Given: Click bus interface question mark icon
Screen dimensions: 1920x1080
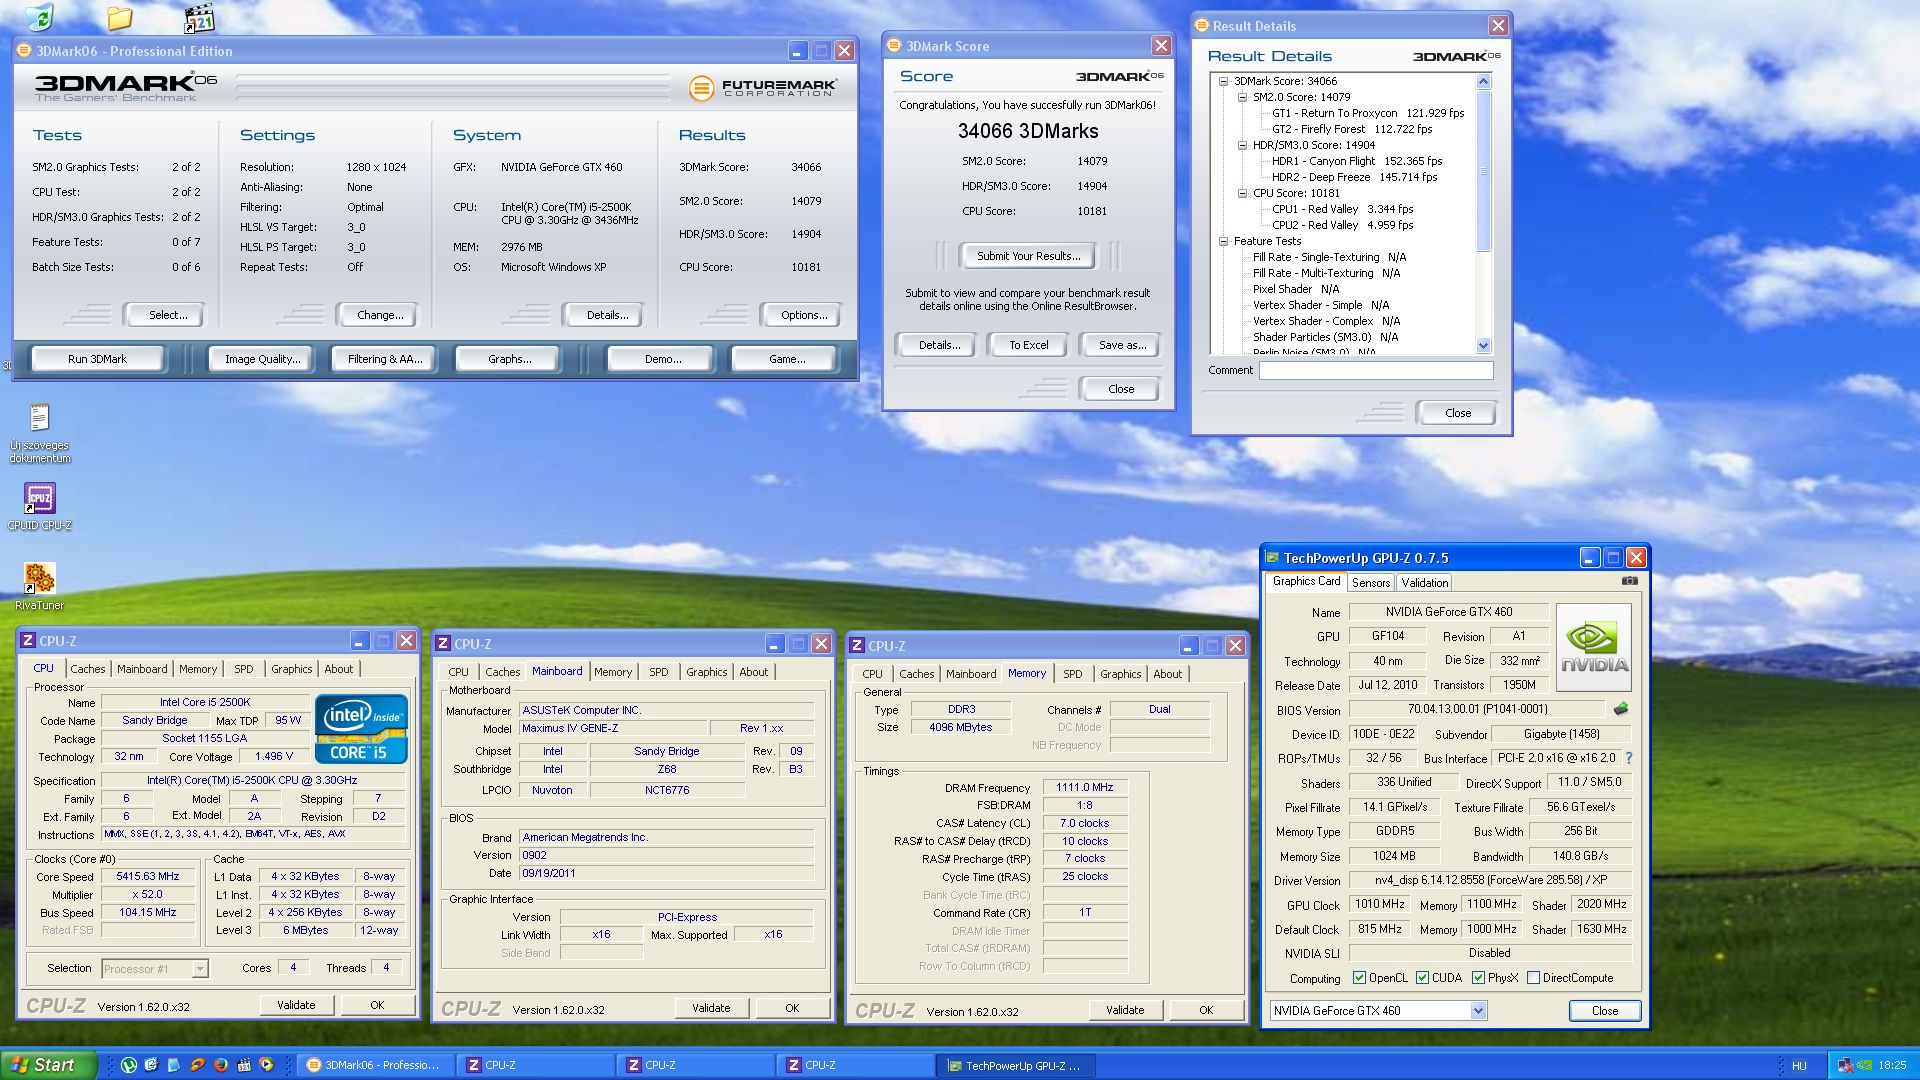Looking at the screenshot, I should tap(1628, 758).
